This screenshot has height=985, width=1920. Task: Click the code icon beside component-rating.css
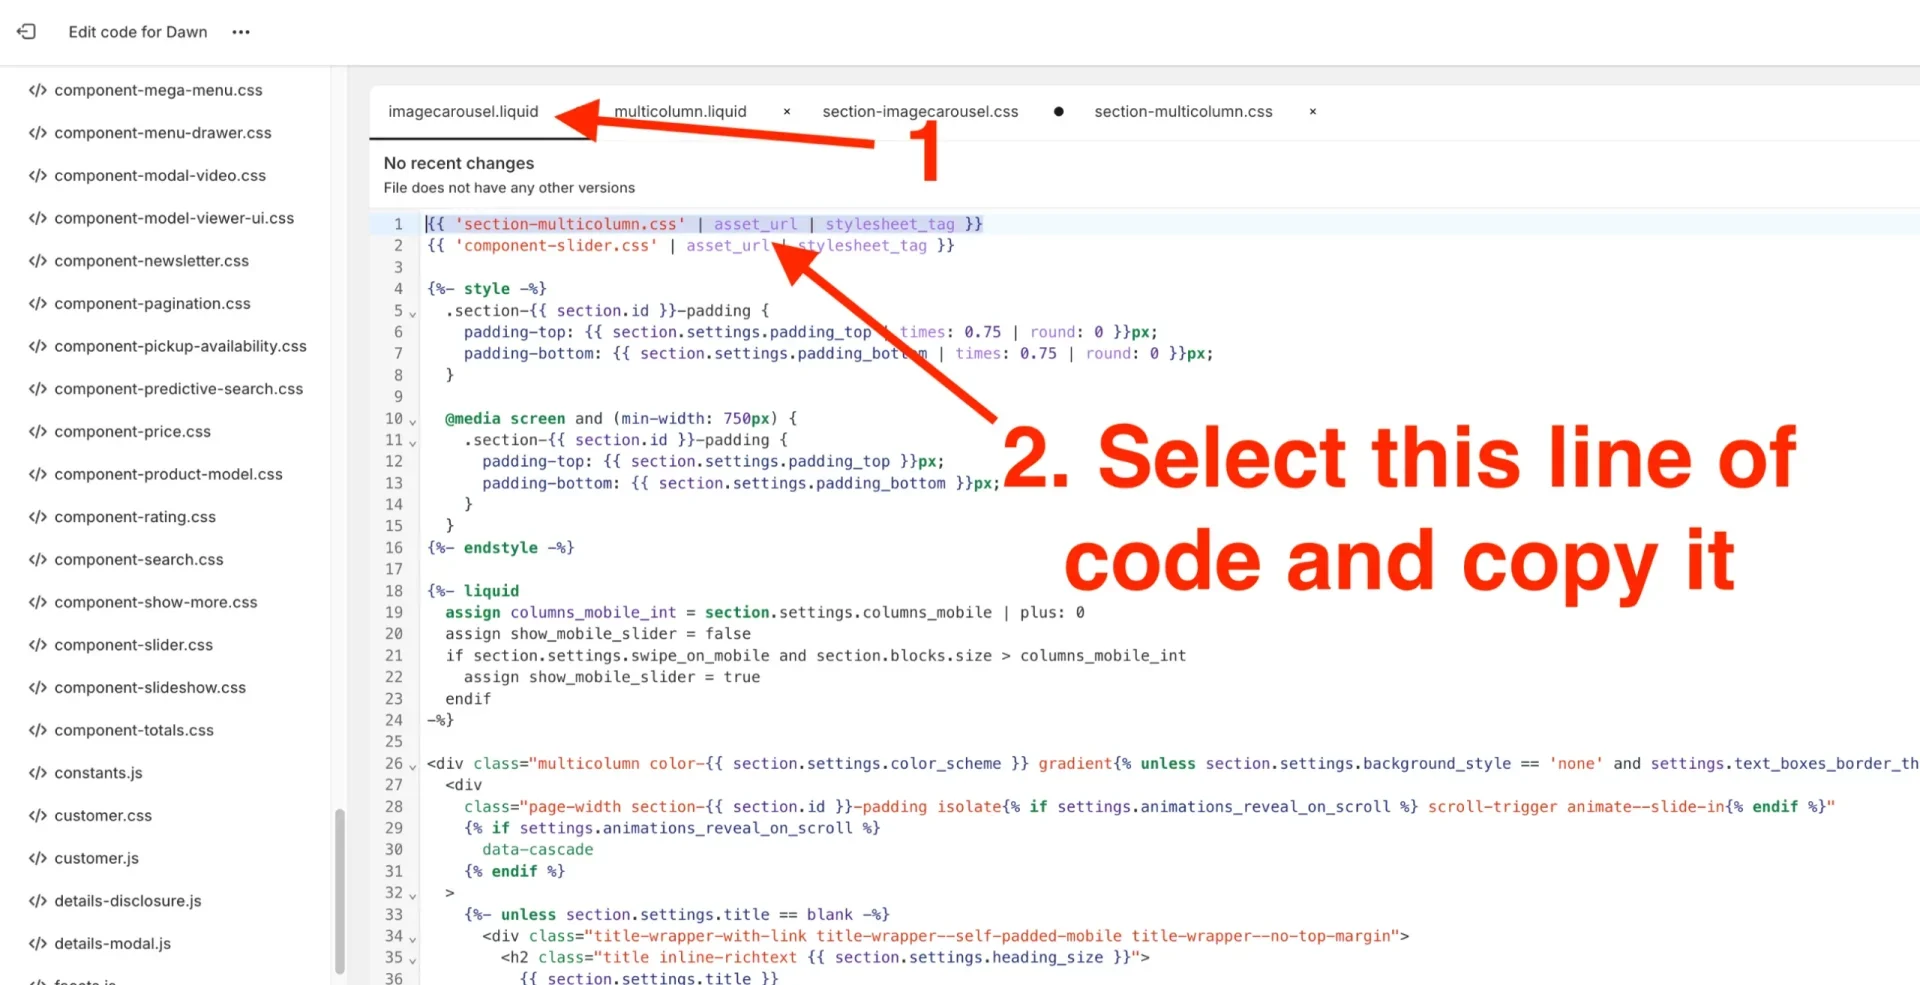(37, 516)
